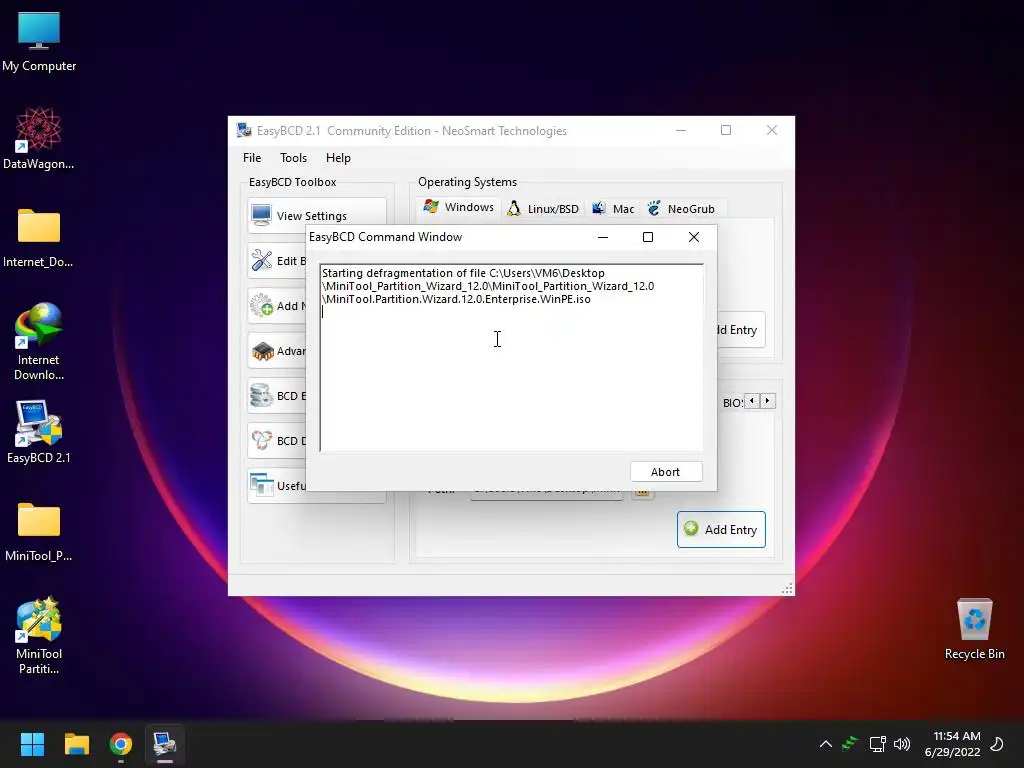Click the Useful Utilities icon
This screenshot has height=768, width=1024.
pos(262,485)
